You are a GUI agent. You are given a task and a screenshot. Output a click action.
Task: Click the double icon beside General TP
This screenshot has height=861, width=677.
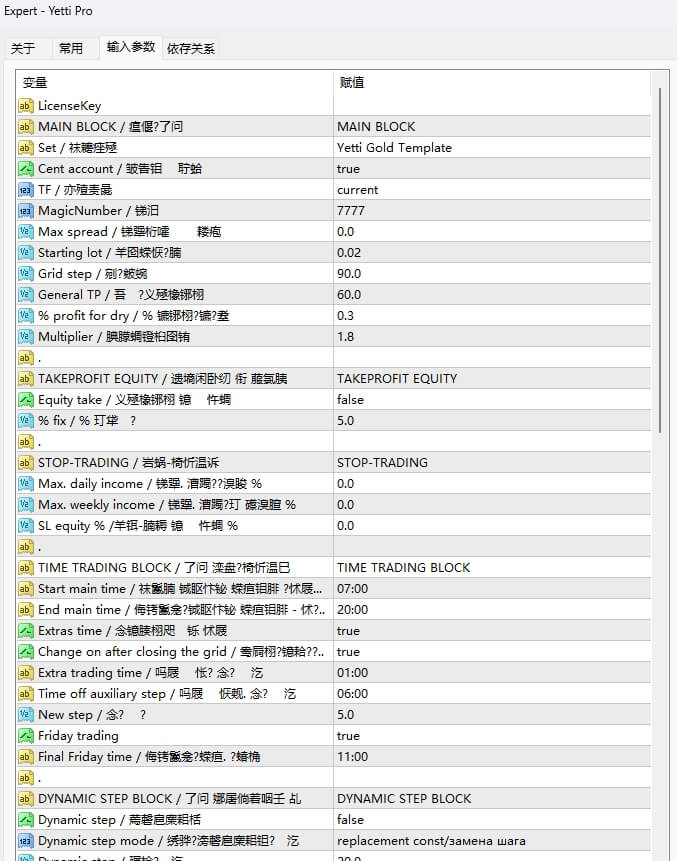coord(26,295)
